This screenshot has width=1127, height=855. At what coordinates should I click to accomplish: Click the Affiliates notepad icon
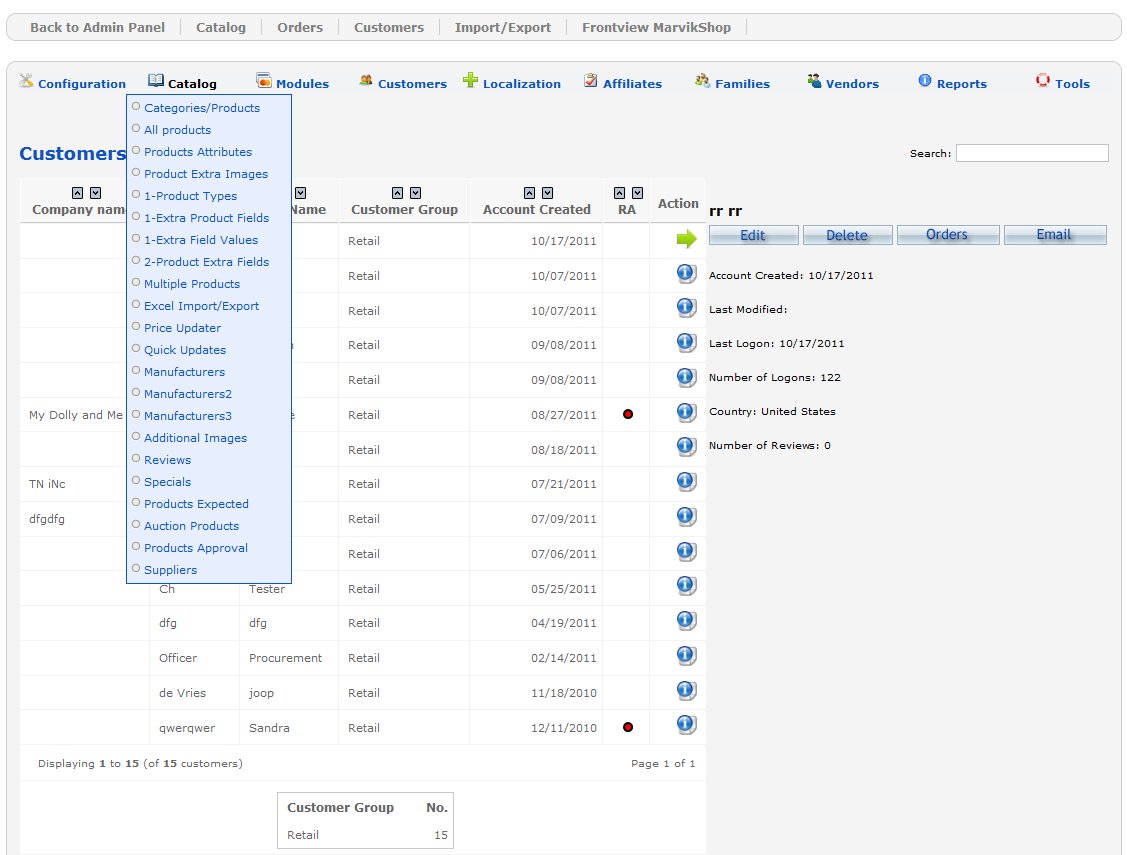click(x=591, y=80)
